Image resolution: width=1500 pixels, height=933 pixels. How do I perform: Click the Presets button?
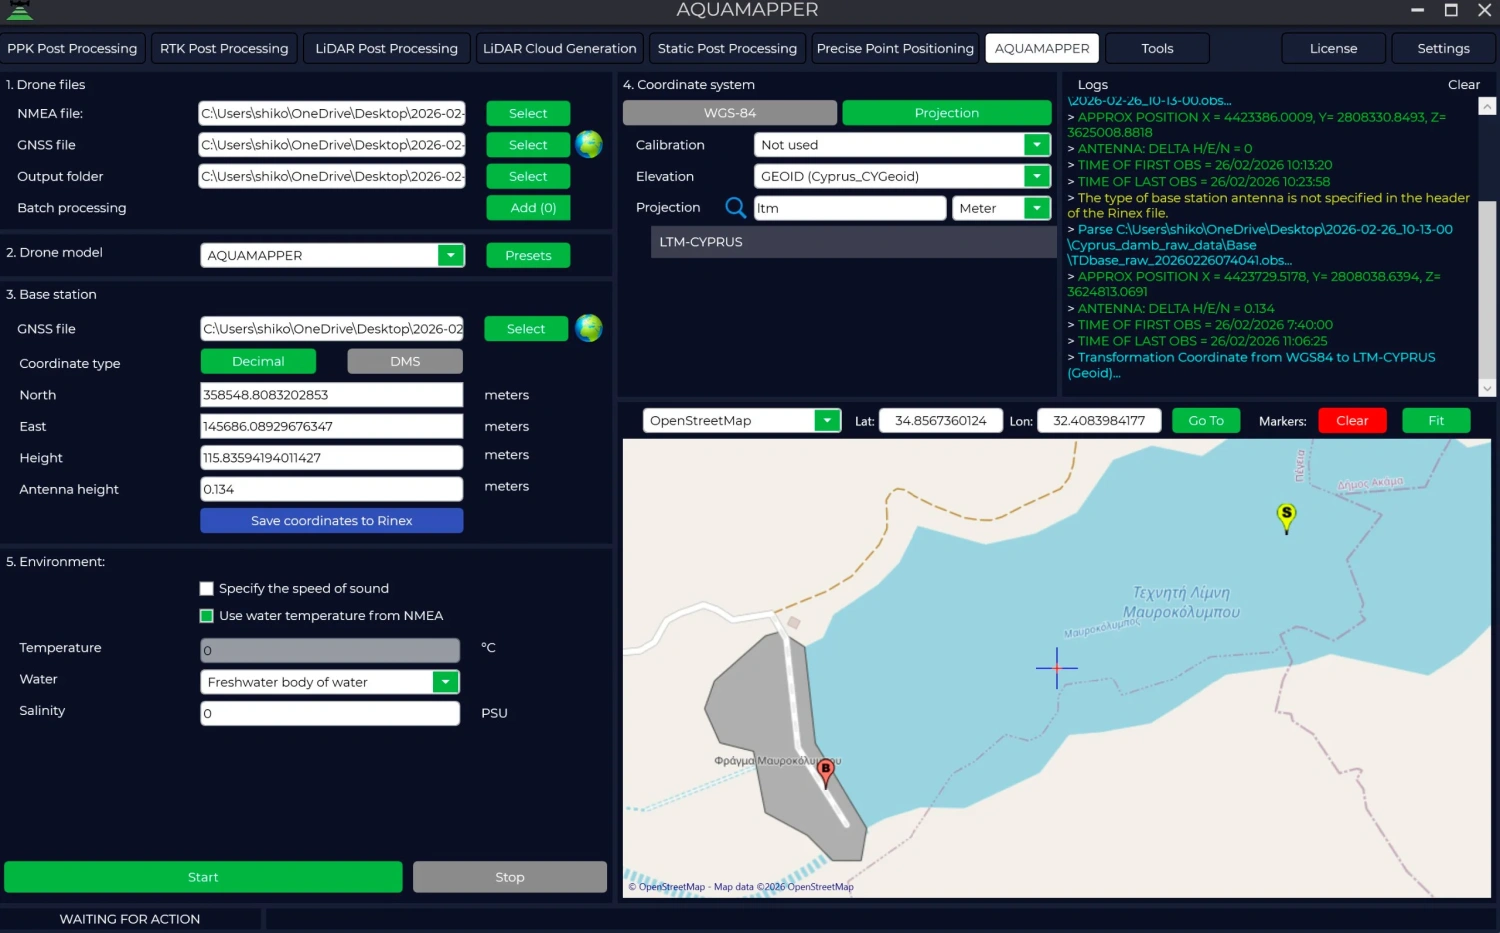[528, 255]
